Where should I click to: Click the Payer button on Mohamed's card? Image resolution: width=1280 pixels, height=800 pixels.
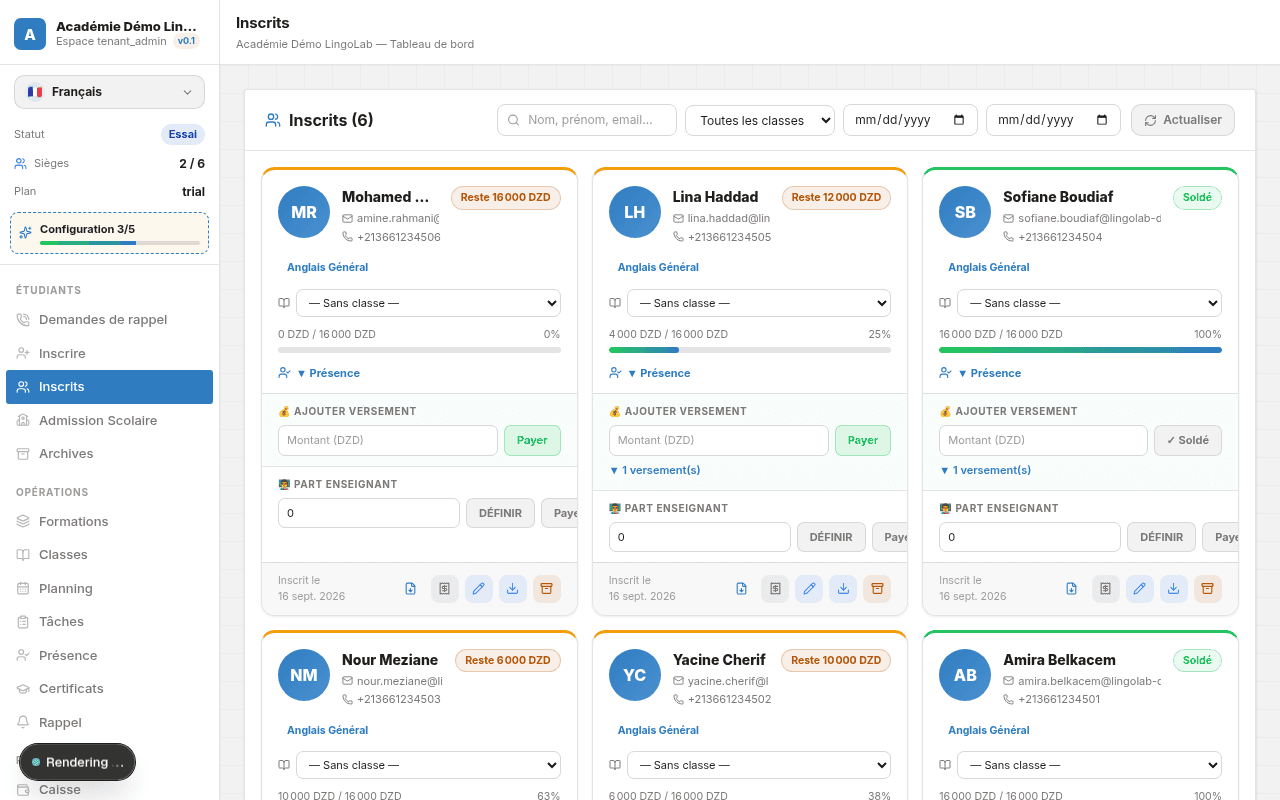[532, 441]
